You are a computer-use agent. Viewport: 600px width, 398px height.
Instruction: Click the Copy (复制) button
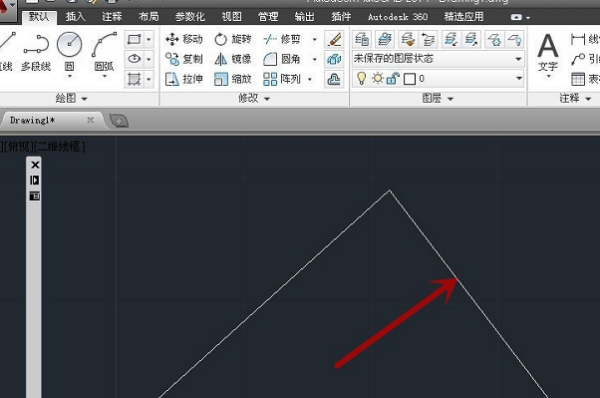pos(184,59)
